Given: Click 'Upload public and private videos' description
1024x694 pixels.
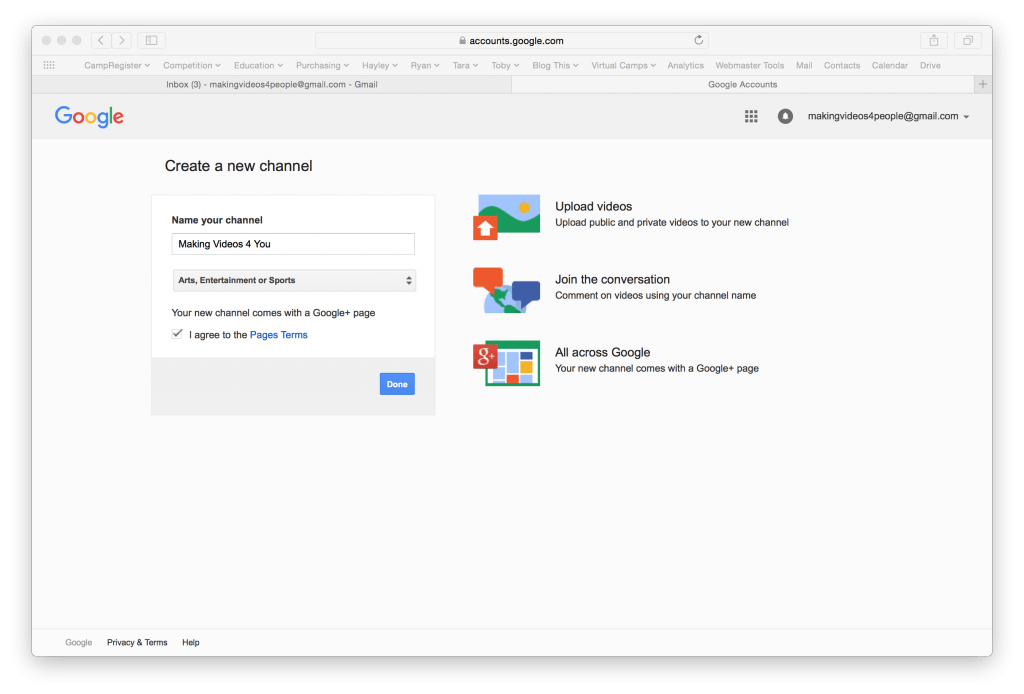Looking at the screenshot, I should [x=671, y=223].
